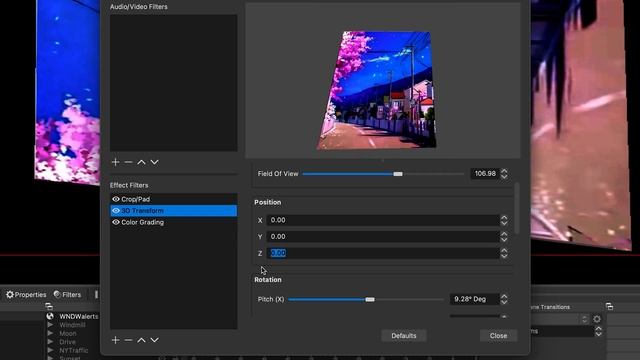Move selected Effect filter up
This screenshot has width=640, height=360.
coord(141,340)
